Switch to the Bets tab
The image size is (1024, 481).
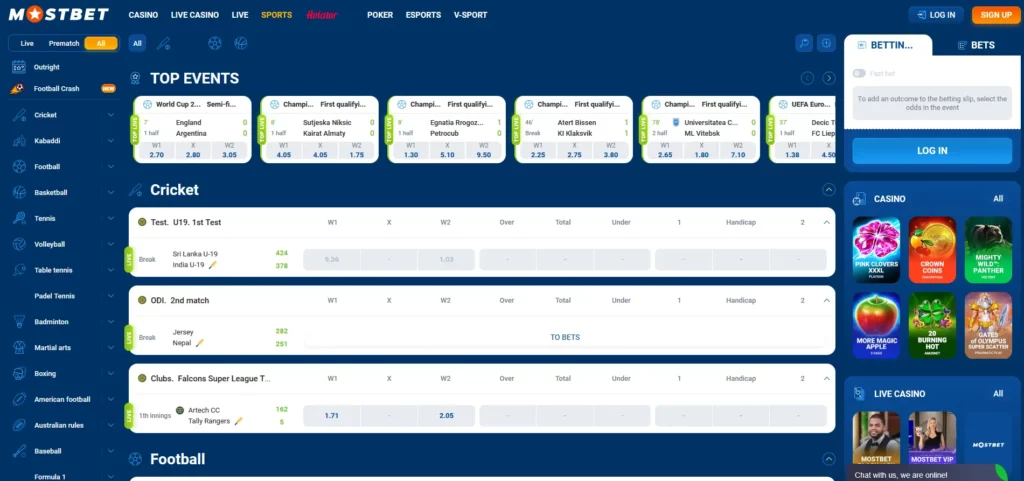click(x=976, y=45)
